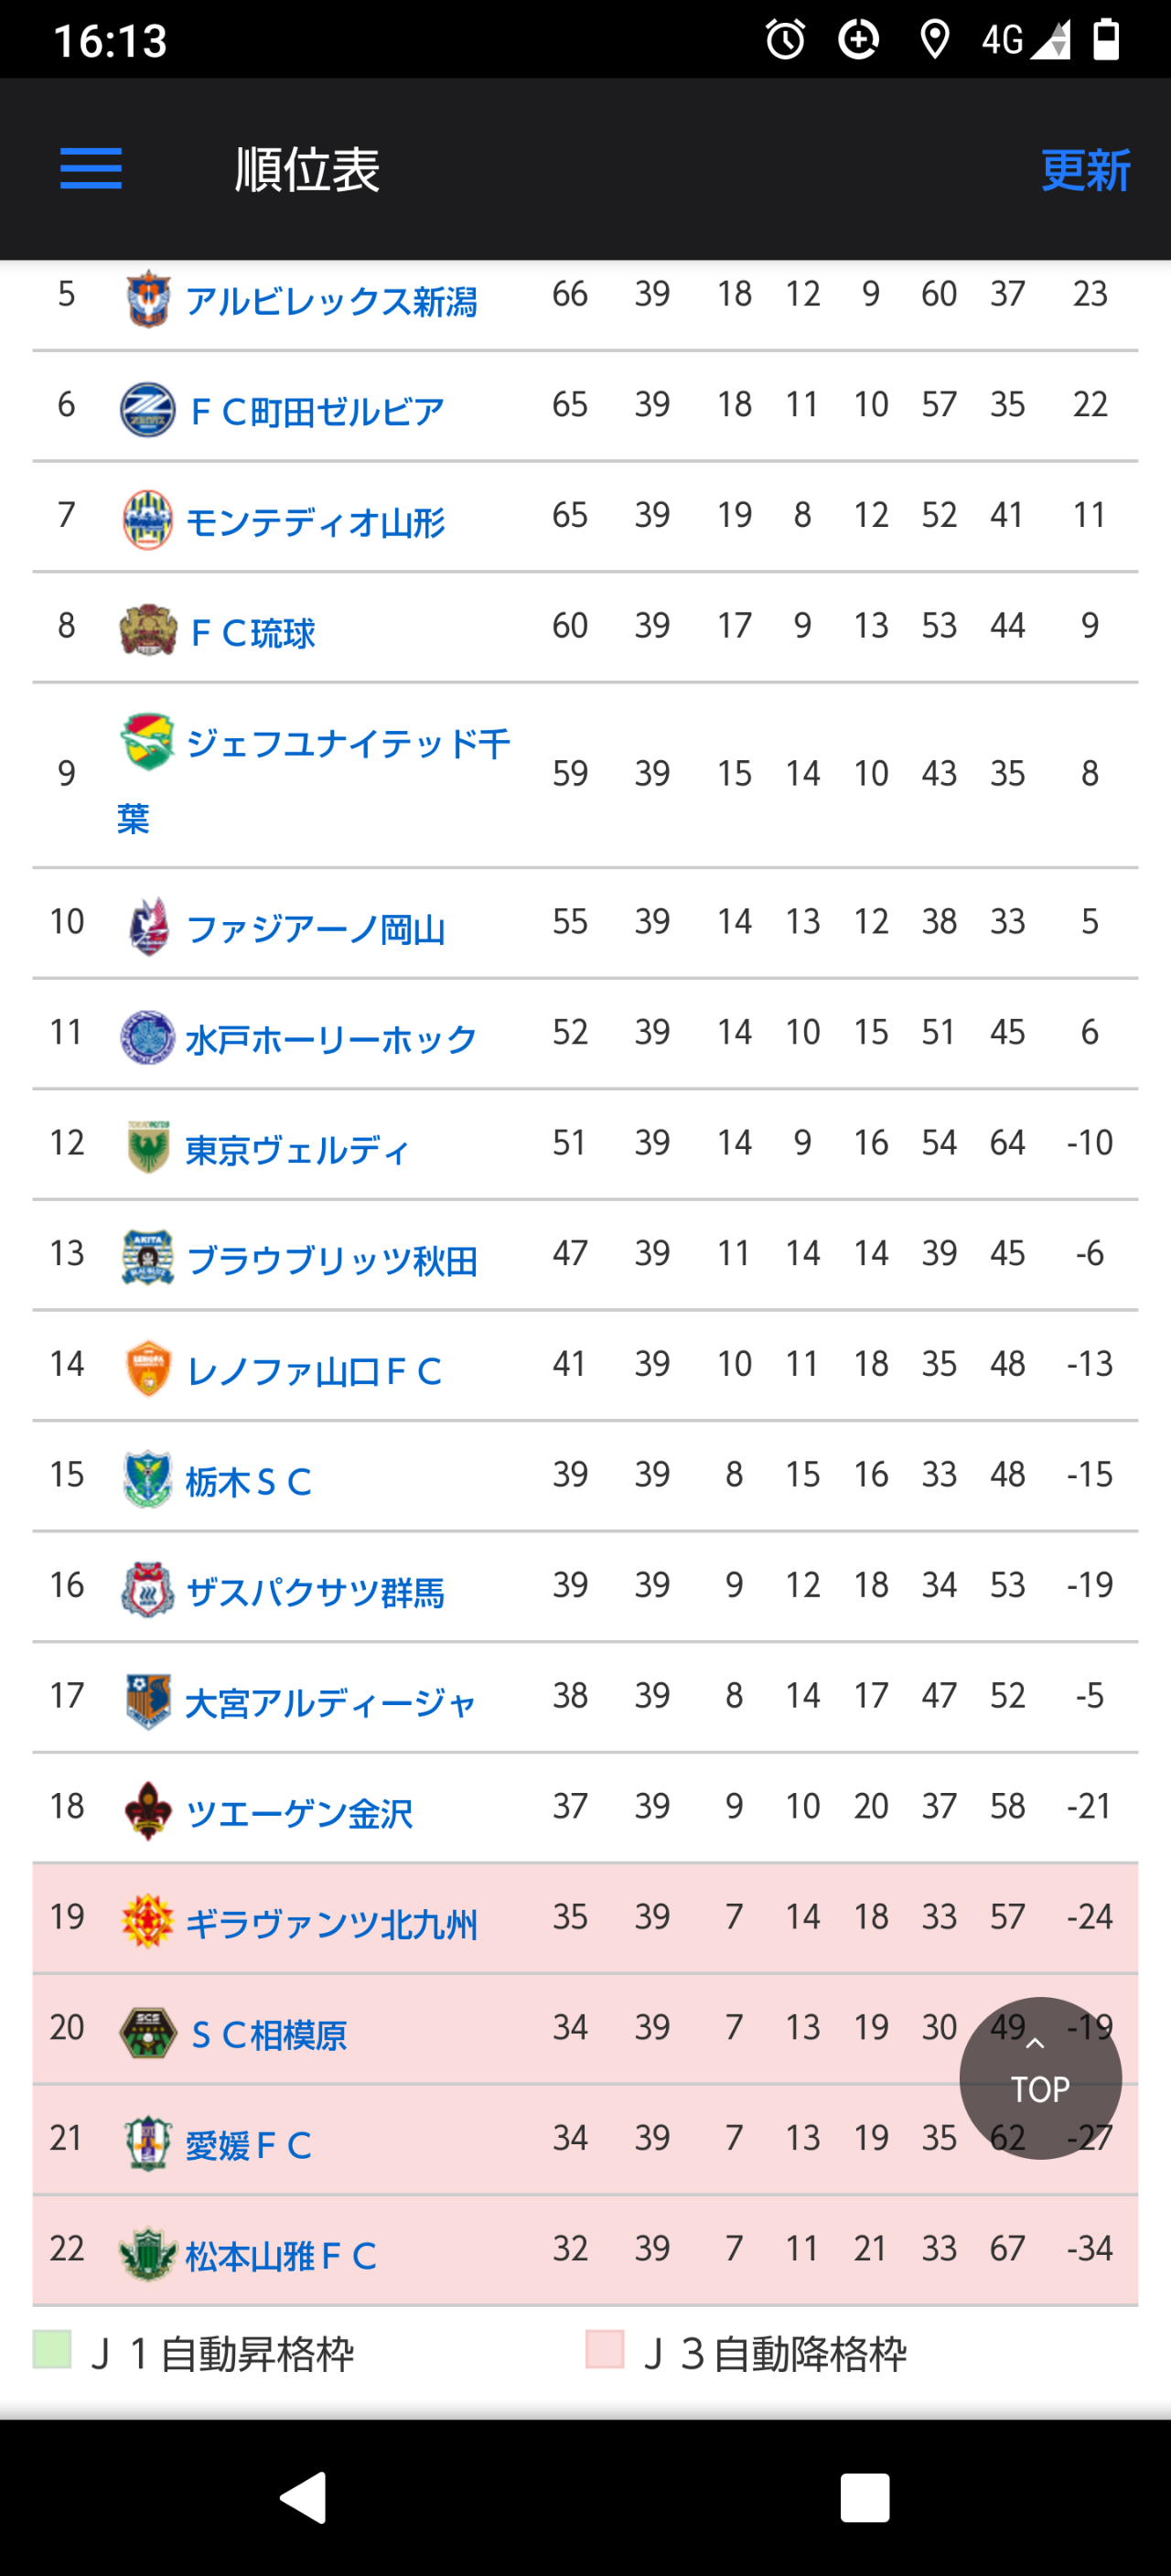
Task: Click the JEF United Chiba crest
Action: 148,741
